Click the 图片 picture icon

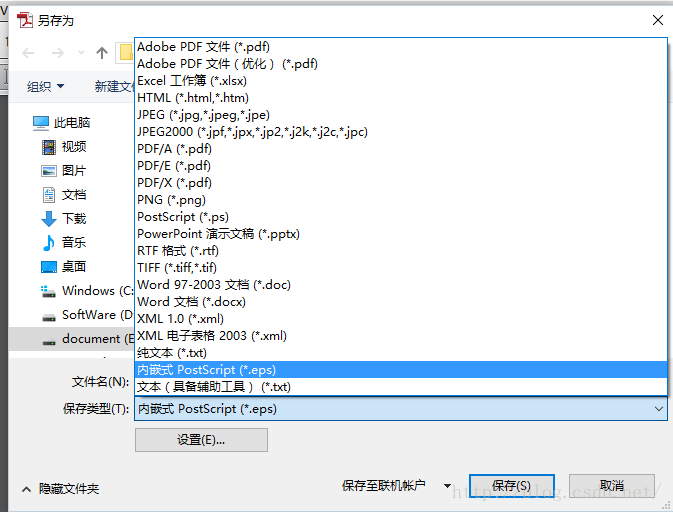click(x=49, y=171)
